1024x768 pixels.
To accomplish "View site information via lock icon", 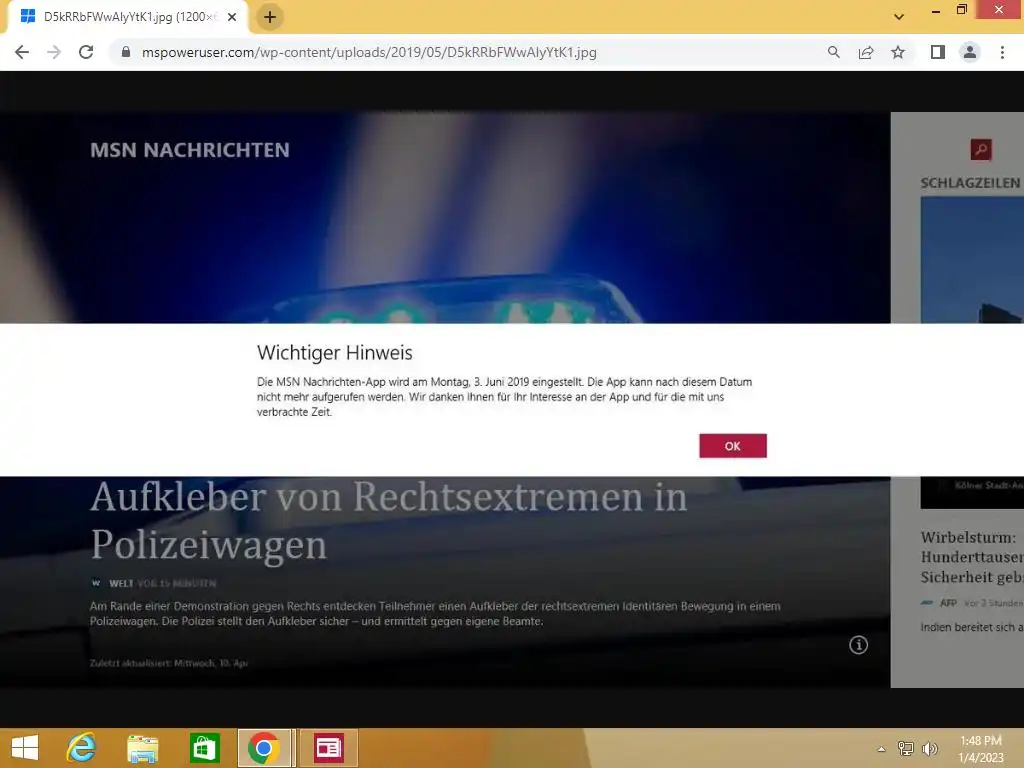I will click(126, 52).
